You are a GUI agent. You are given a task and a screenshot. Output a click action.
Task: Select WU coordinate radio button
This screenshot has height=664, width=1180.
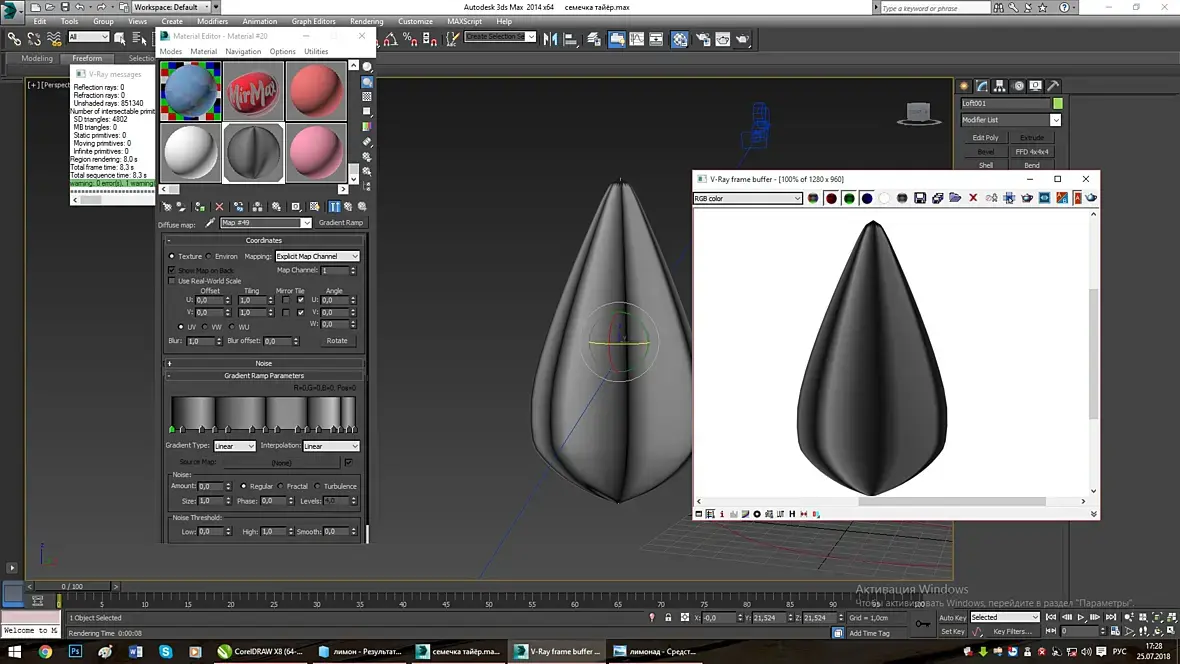point(232,327)
